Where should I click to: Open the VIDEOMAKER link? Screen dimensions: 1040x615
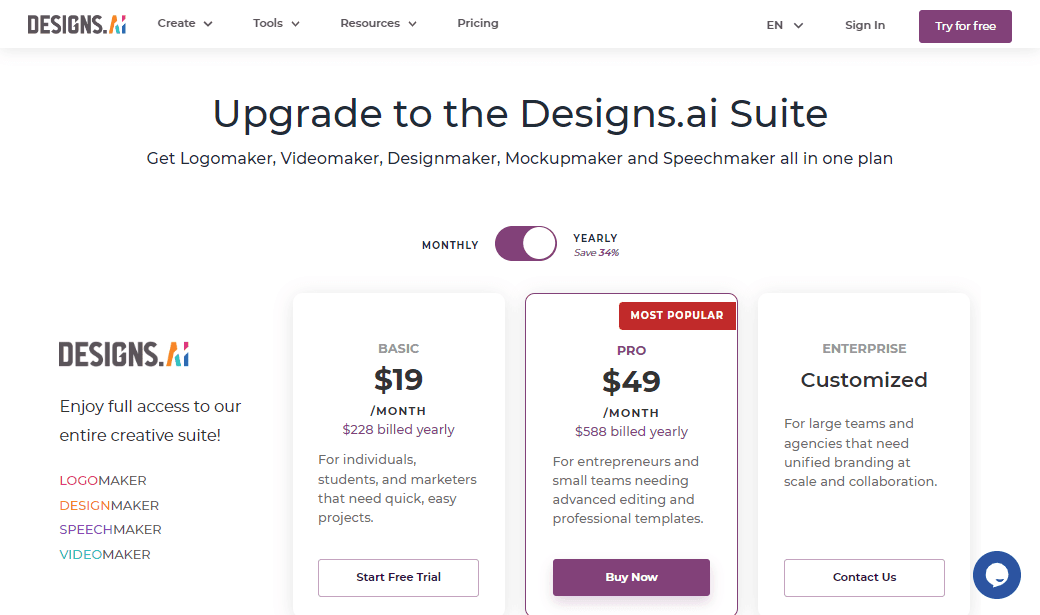click(x=105, y=555)
